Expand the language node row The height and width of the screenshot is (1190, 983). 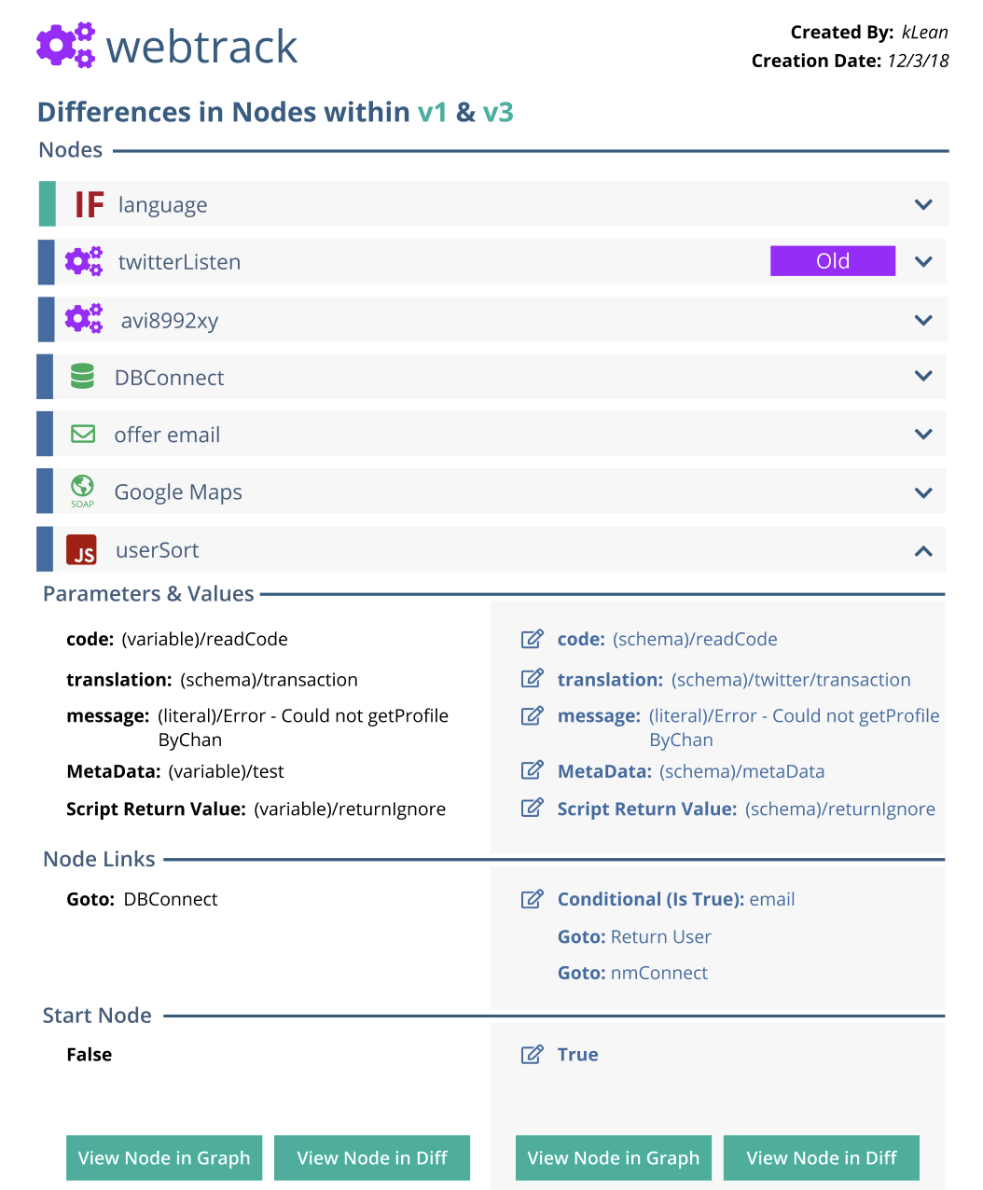[923, 205]
